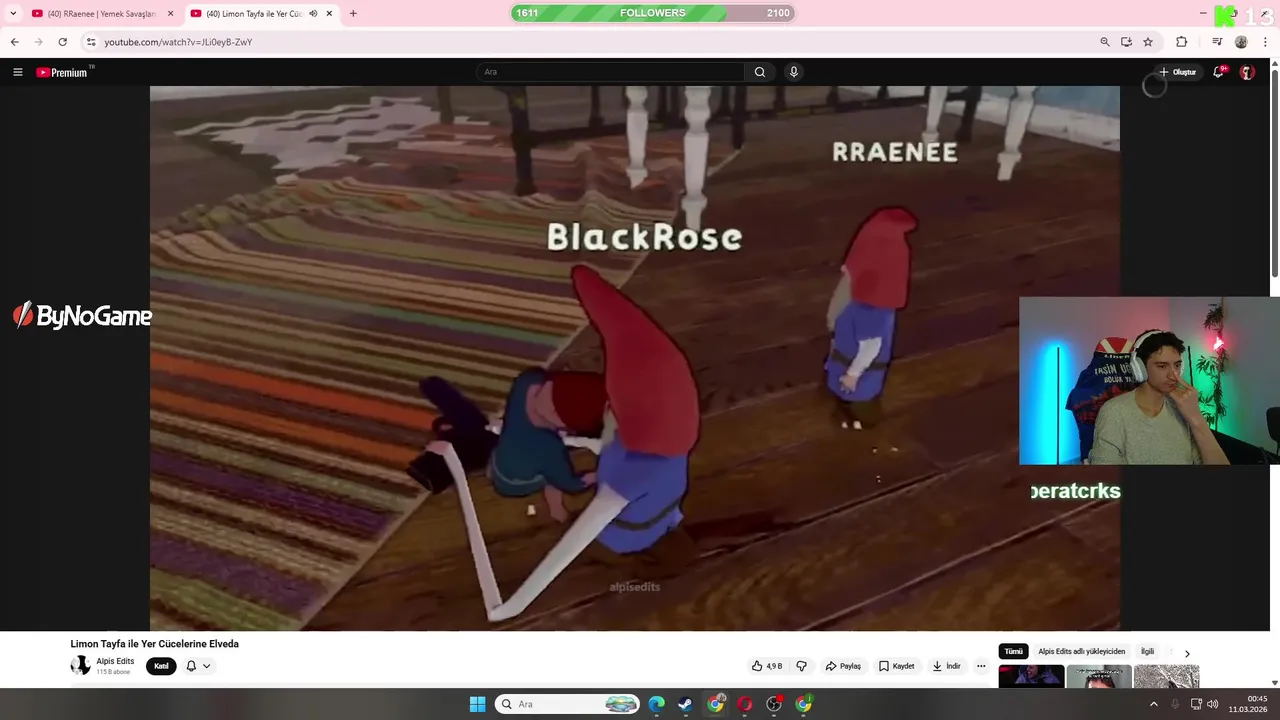Click the Oluştur create button
The height and width of the screenshot is (720, 1280).
[1178, 72]
